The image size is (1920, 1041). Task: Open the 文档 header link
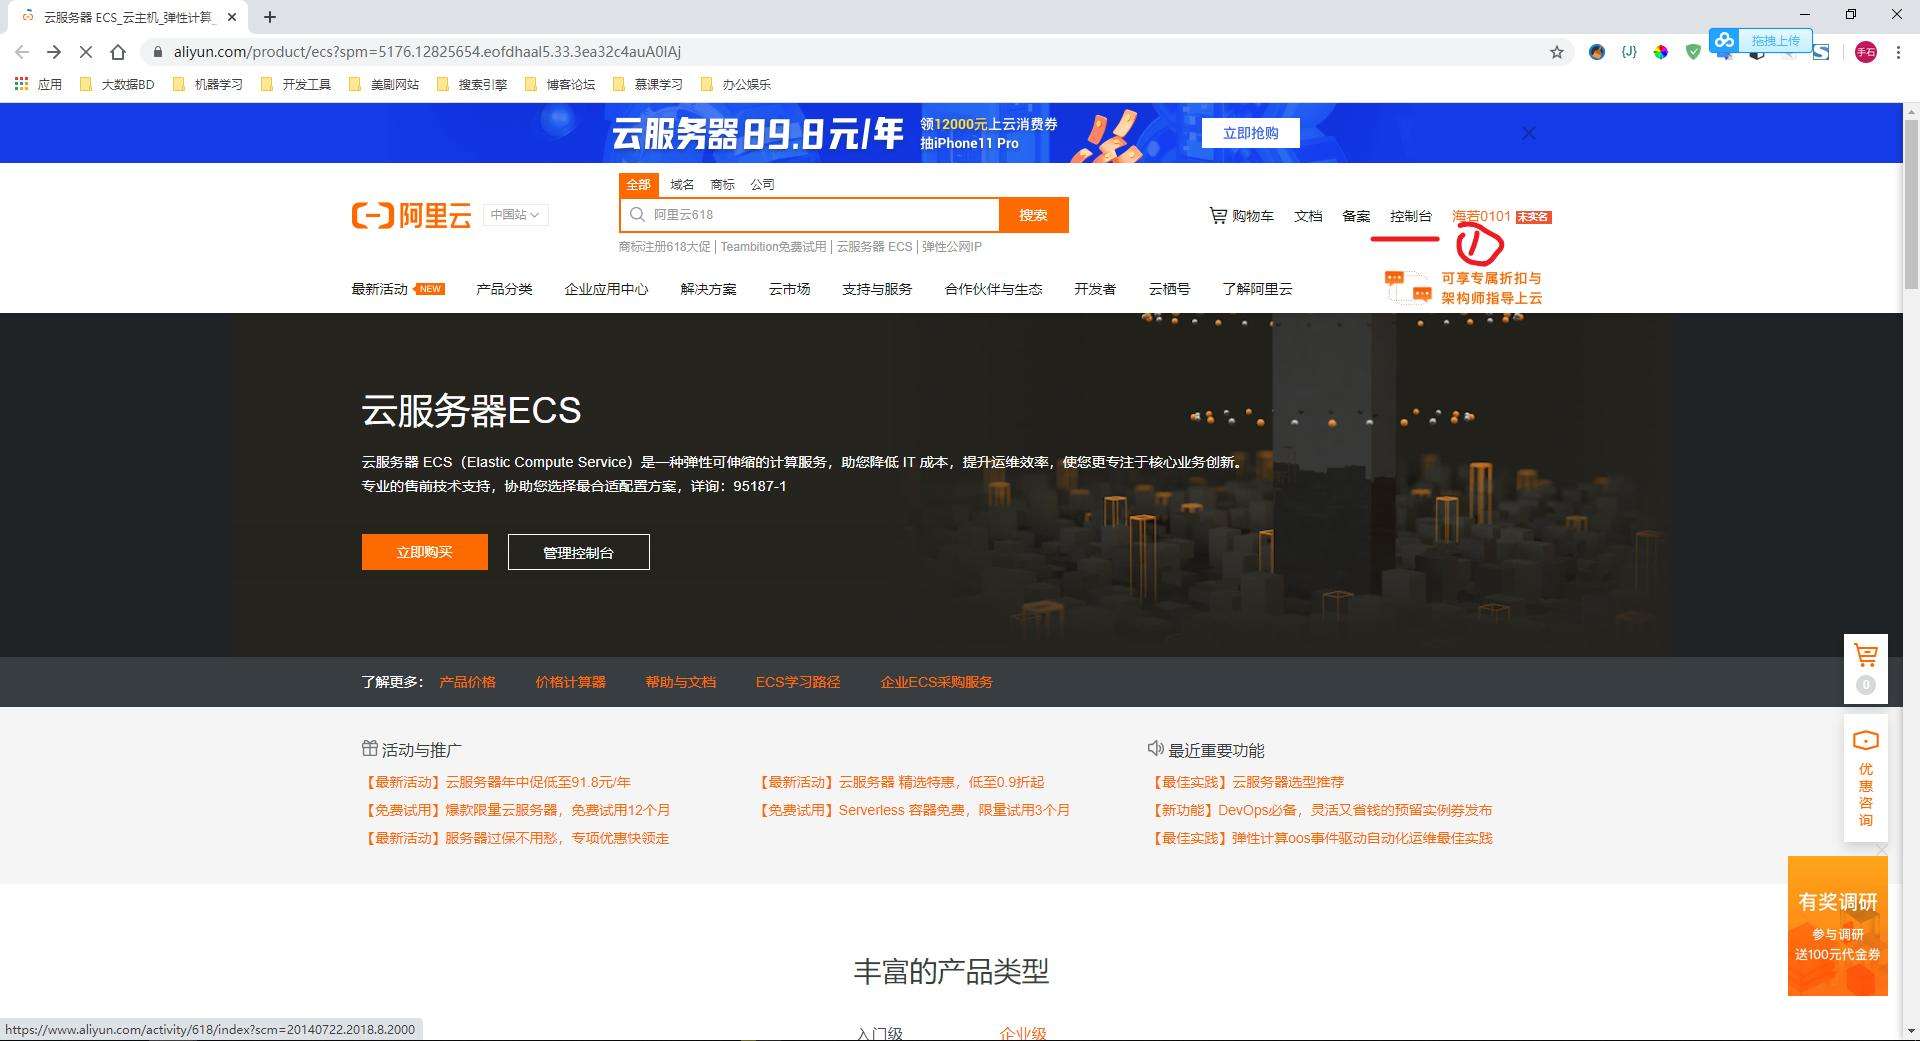(1308, 216)
